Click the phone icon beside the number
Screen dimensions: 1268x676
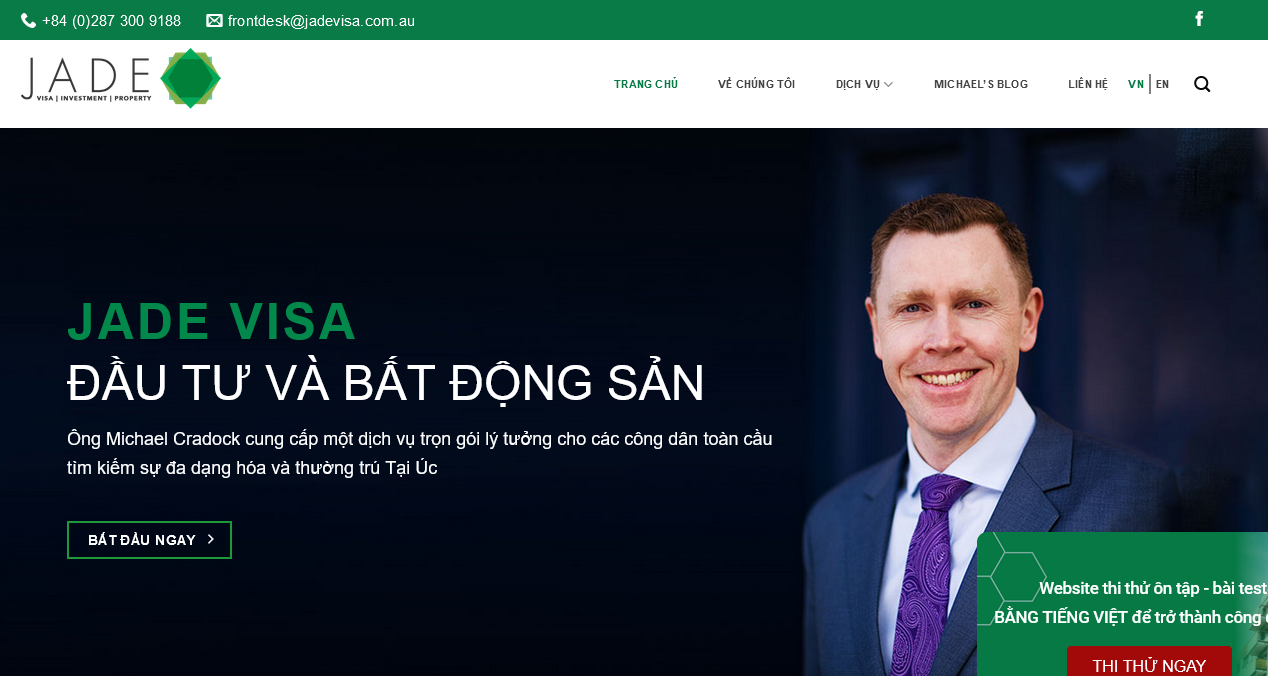click(28, 21)
